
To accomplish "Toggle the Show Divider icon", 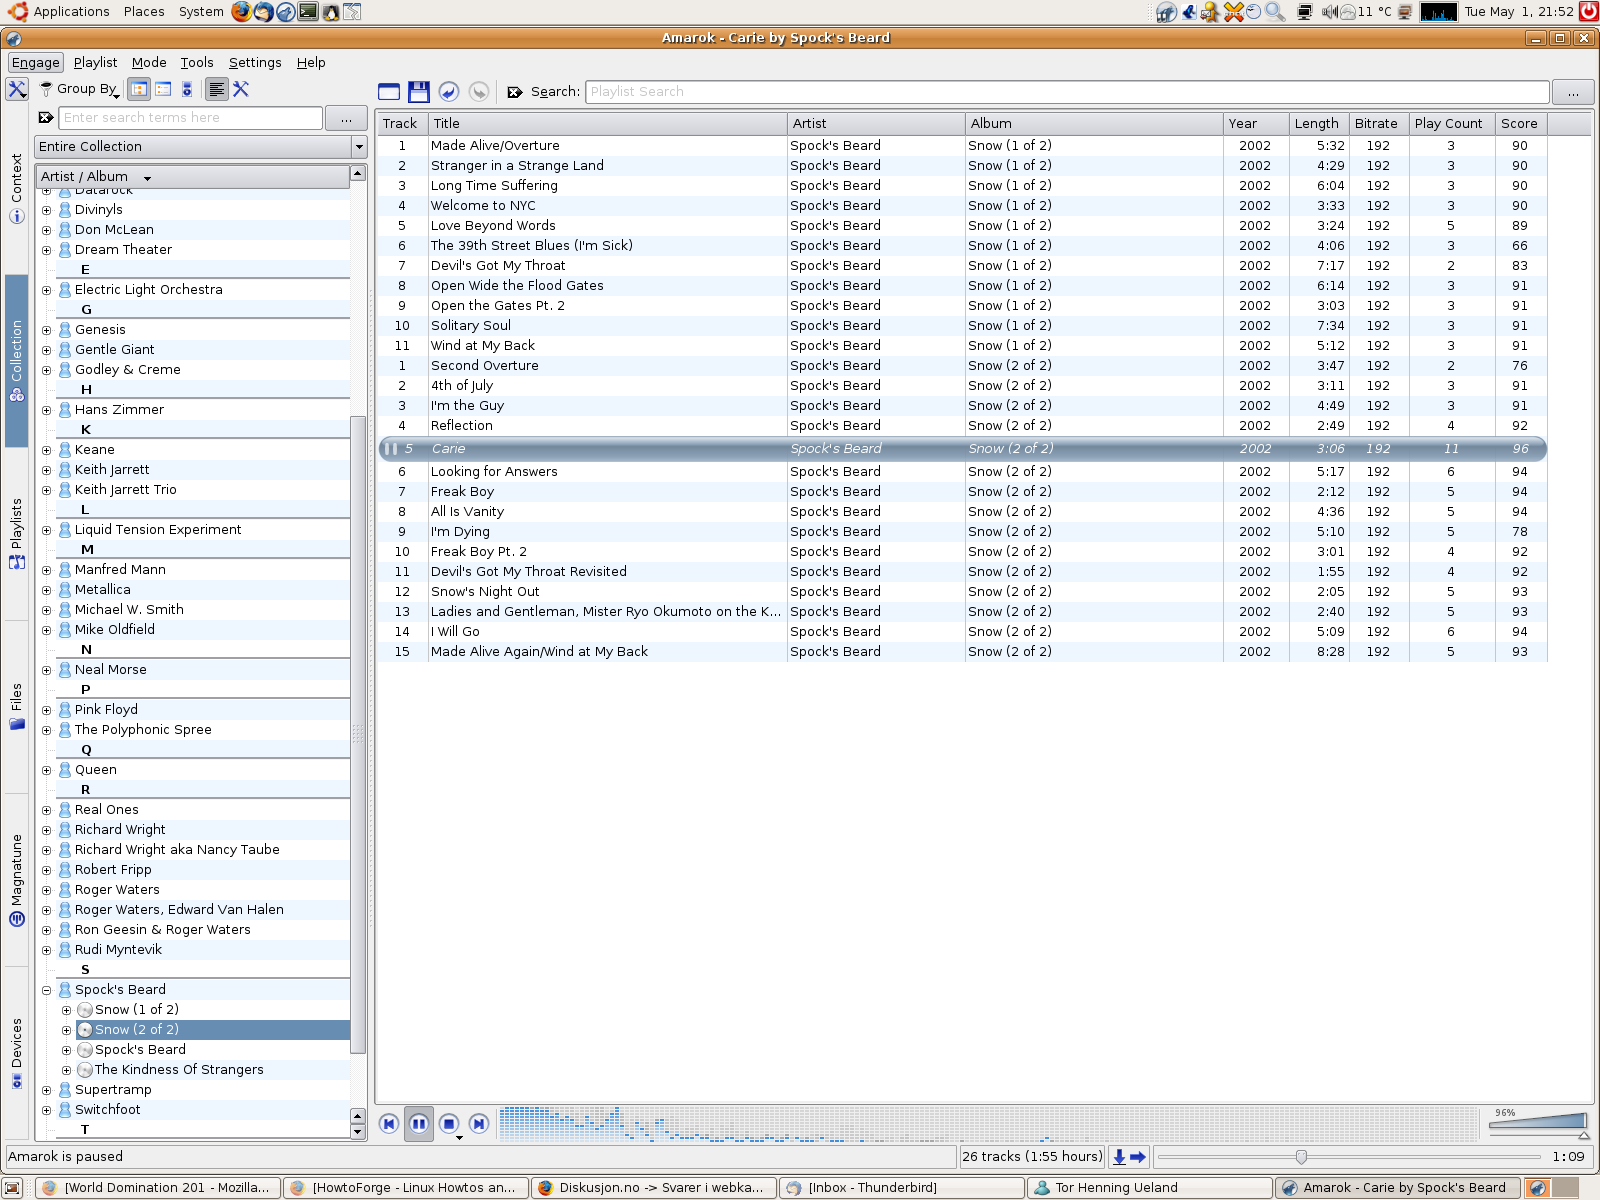I will pyautogui.click(x=216, y=89).
